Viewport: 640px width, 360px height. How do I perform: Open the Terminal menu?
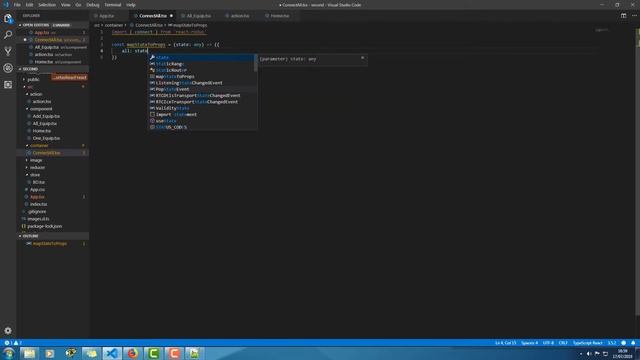113,5
